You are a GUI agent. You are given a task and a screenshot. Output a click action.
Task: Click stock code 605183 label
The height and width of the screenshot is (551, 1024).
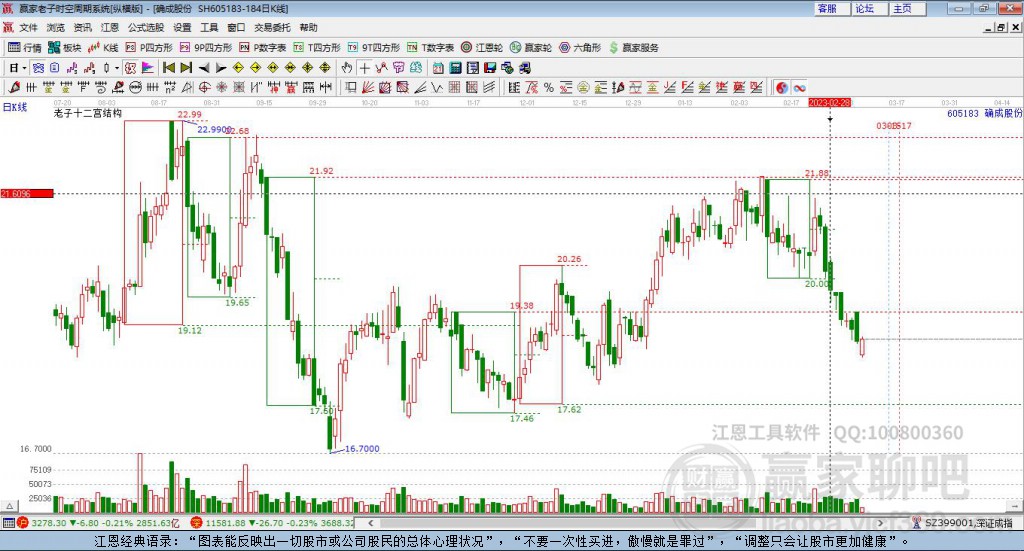click(x=963, y=114)
